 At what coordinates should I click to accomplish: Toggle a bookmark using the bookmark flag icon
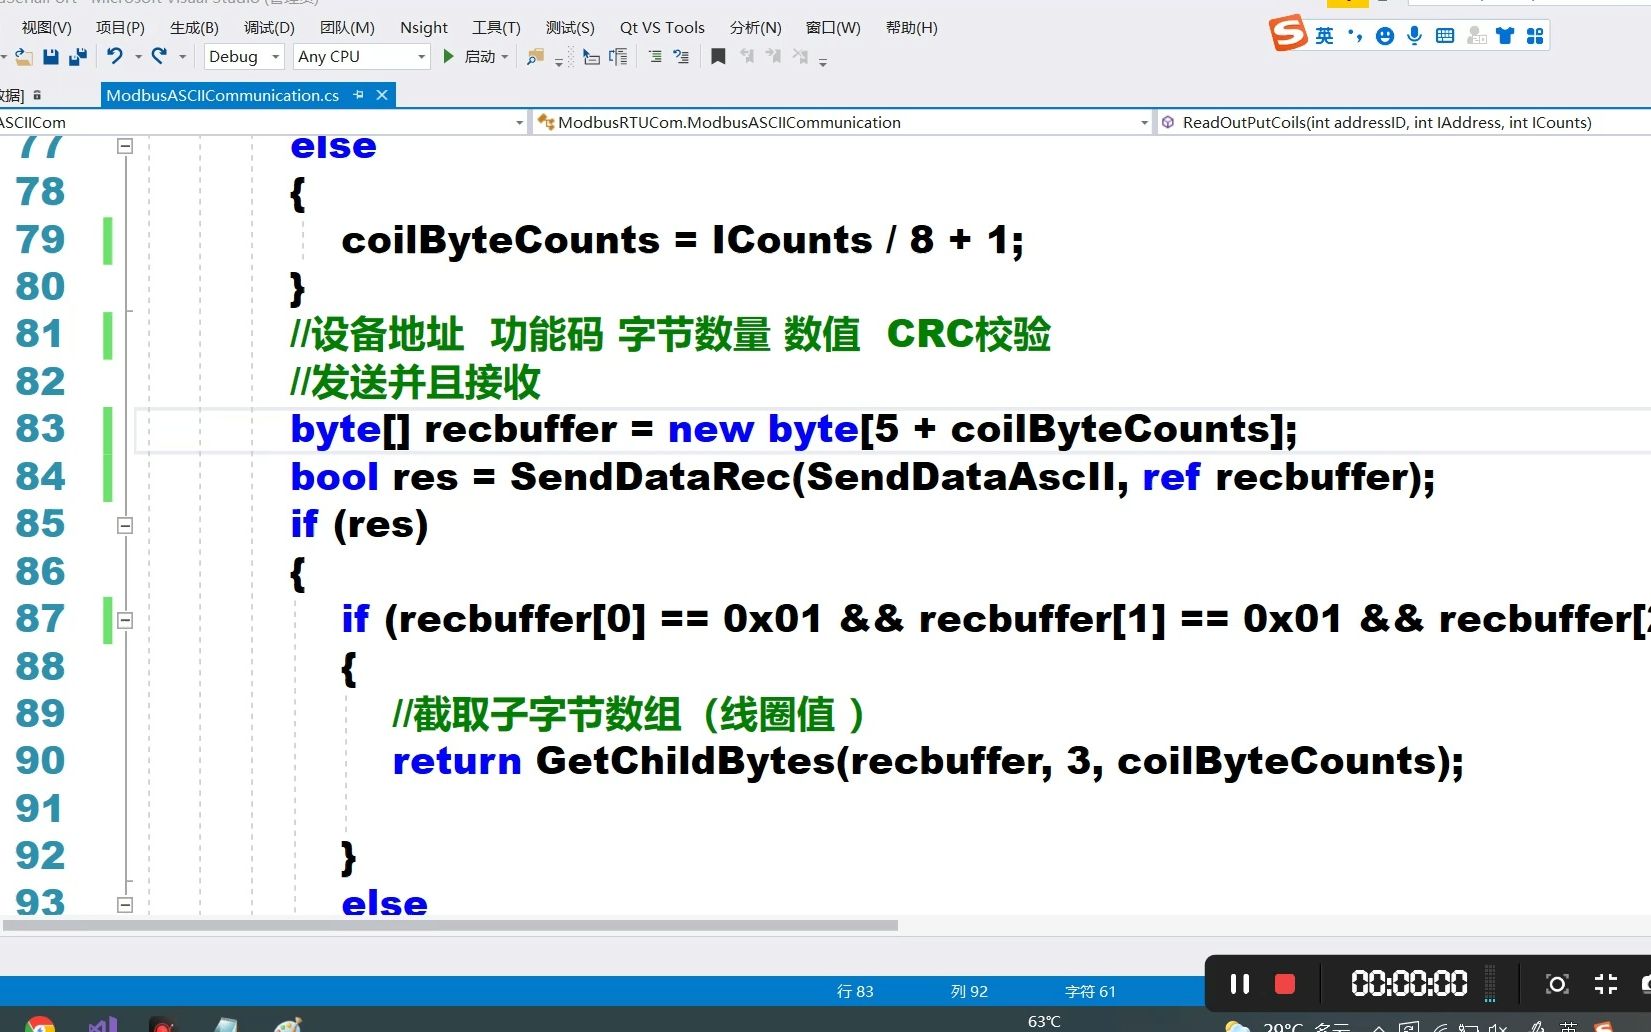click(718, 55)
